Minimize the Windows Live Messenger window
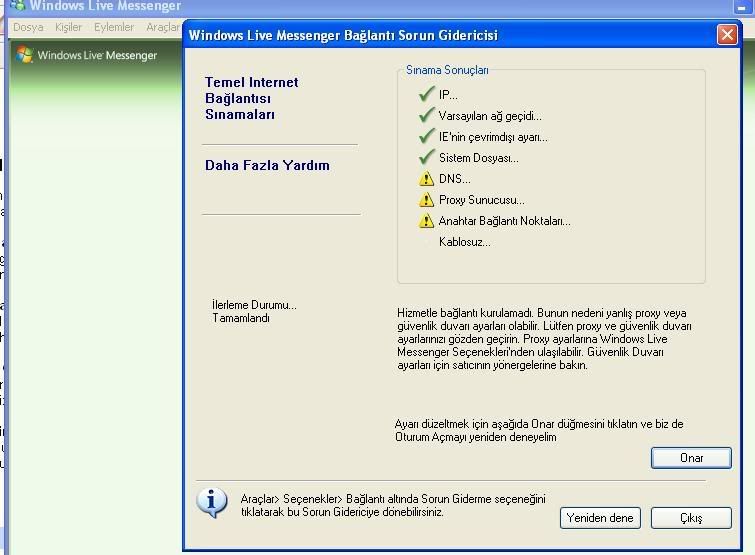The width and height of the screenshot is (755, 555). click(x=741, y=7)
